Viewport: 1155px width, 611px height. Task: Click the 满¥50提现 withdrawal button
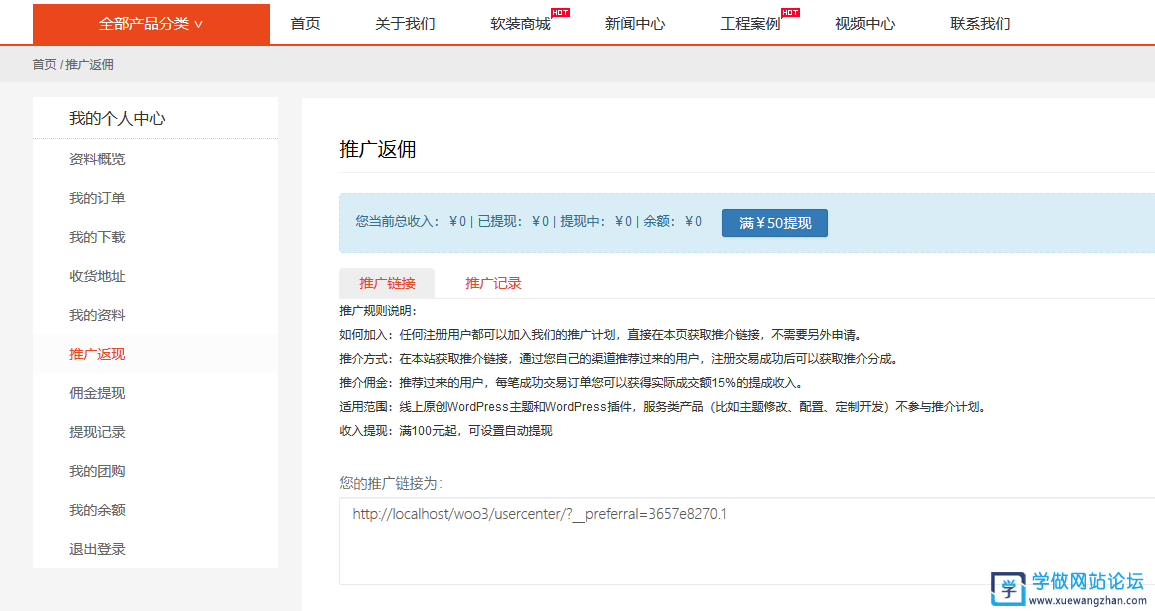[774, 222]
